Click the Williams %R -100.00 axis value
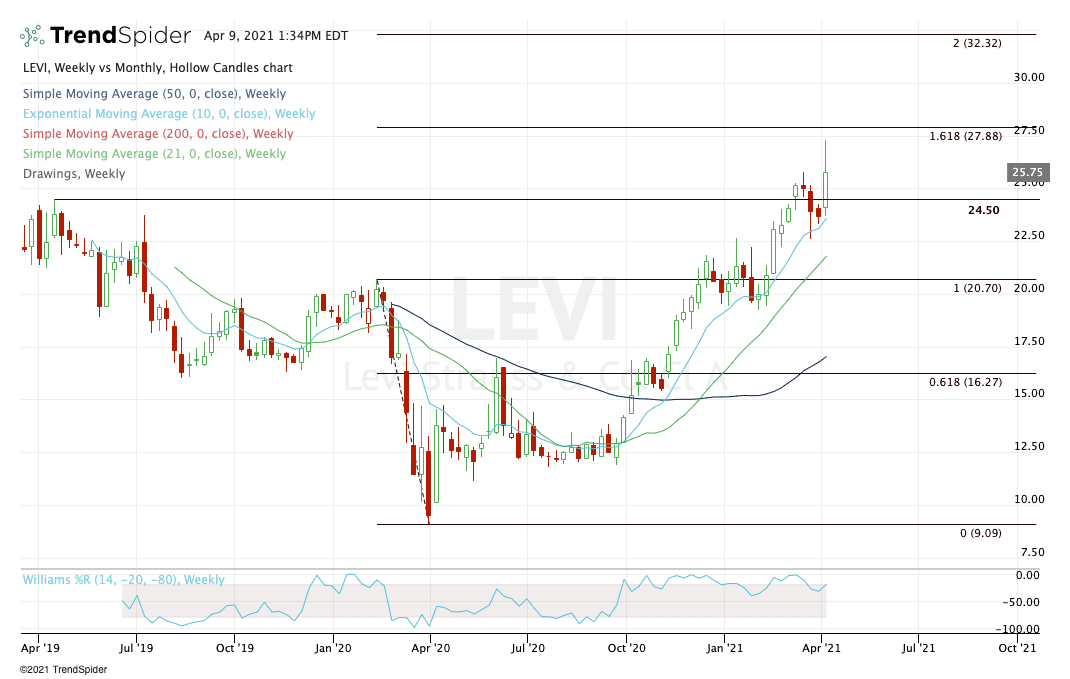Viewport: 1070px width, 679px height. [x=1017, y=629]
